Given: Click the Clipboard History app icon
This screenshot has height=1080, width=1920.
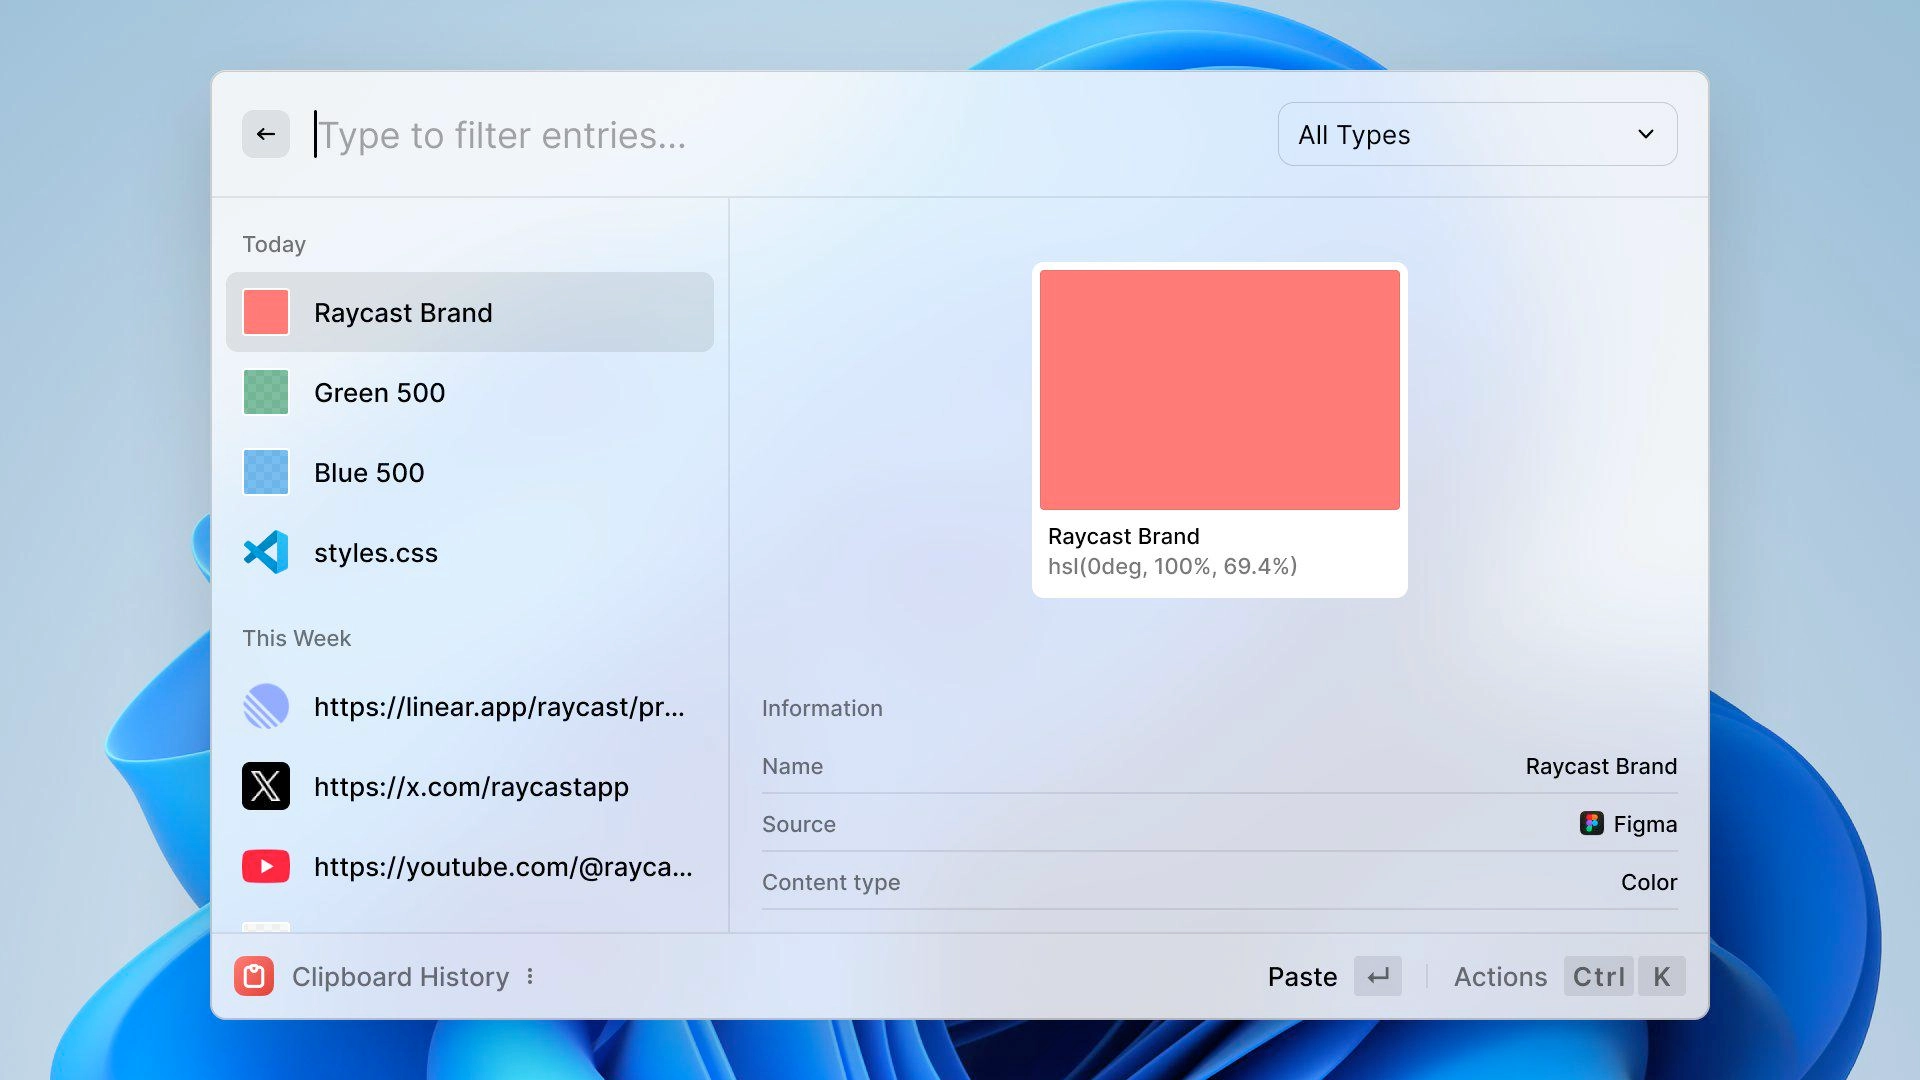Looking at the screenshot, I should point(254,976).
